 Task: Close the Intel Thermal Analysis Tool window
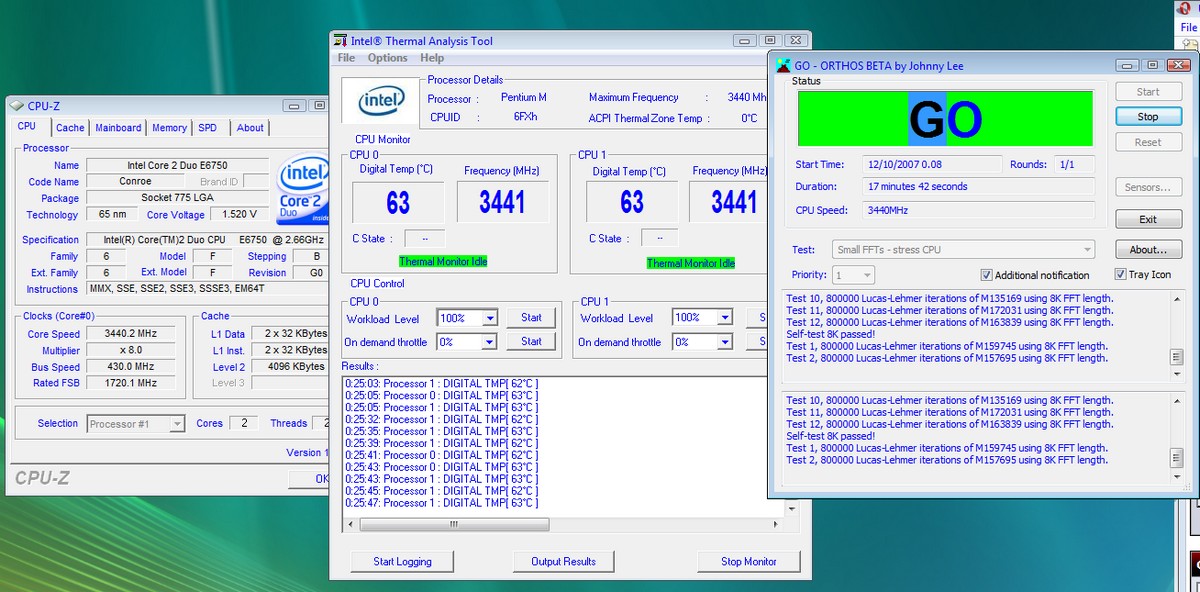point(796,41)
